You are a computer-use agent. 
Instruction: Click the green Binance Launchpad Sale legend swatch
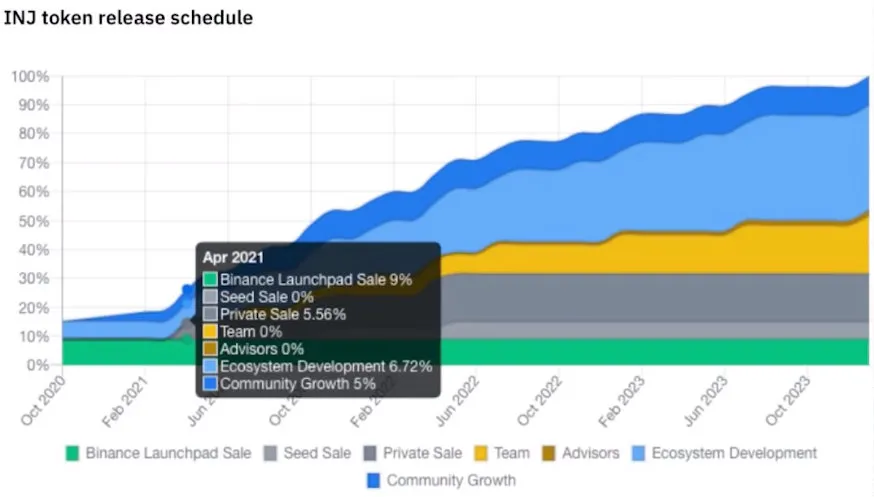point(72,453)
